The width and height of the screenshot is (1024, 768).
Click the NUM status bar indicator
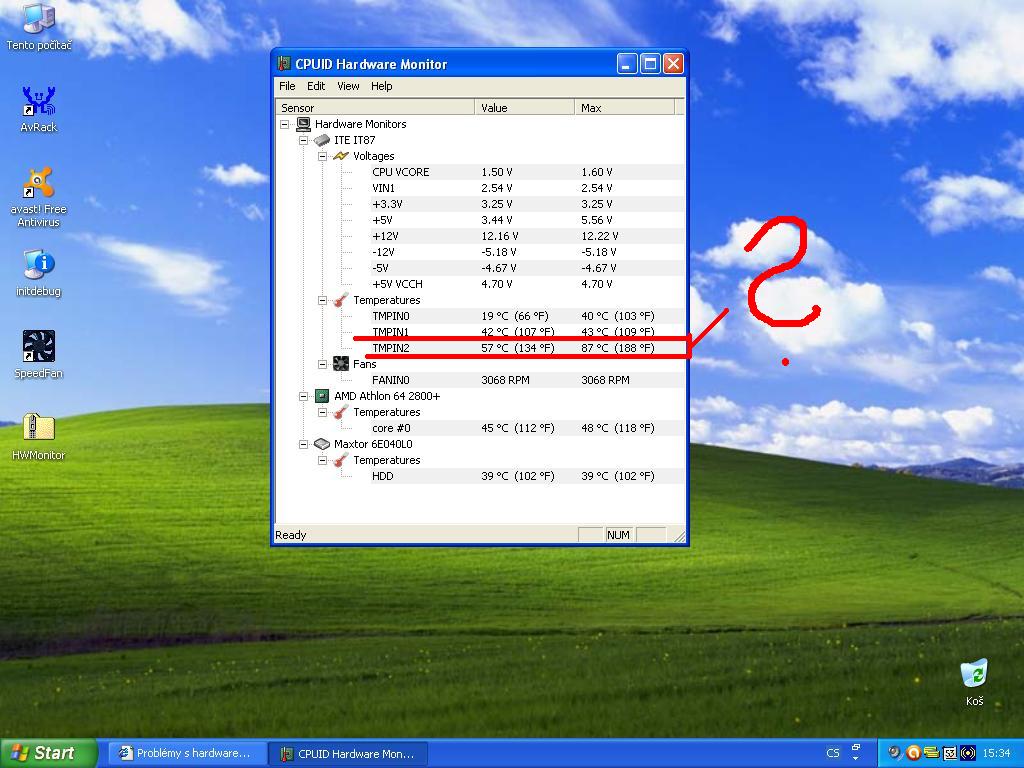pyautogui.click(x=618, y=535)
